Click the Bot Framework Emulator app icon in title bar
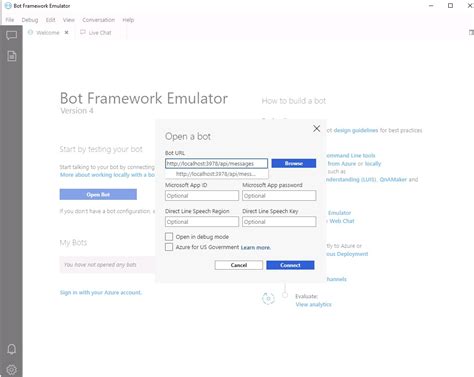Viewport: 474px width, 377px height. coord(8,6)
